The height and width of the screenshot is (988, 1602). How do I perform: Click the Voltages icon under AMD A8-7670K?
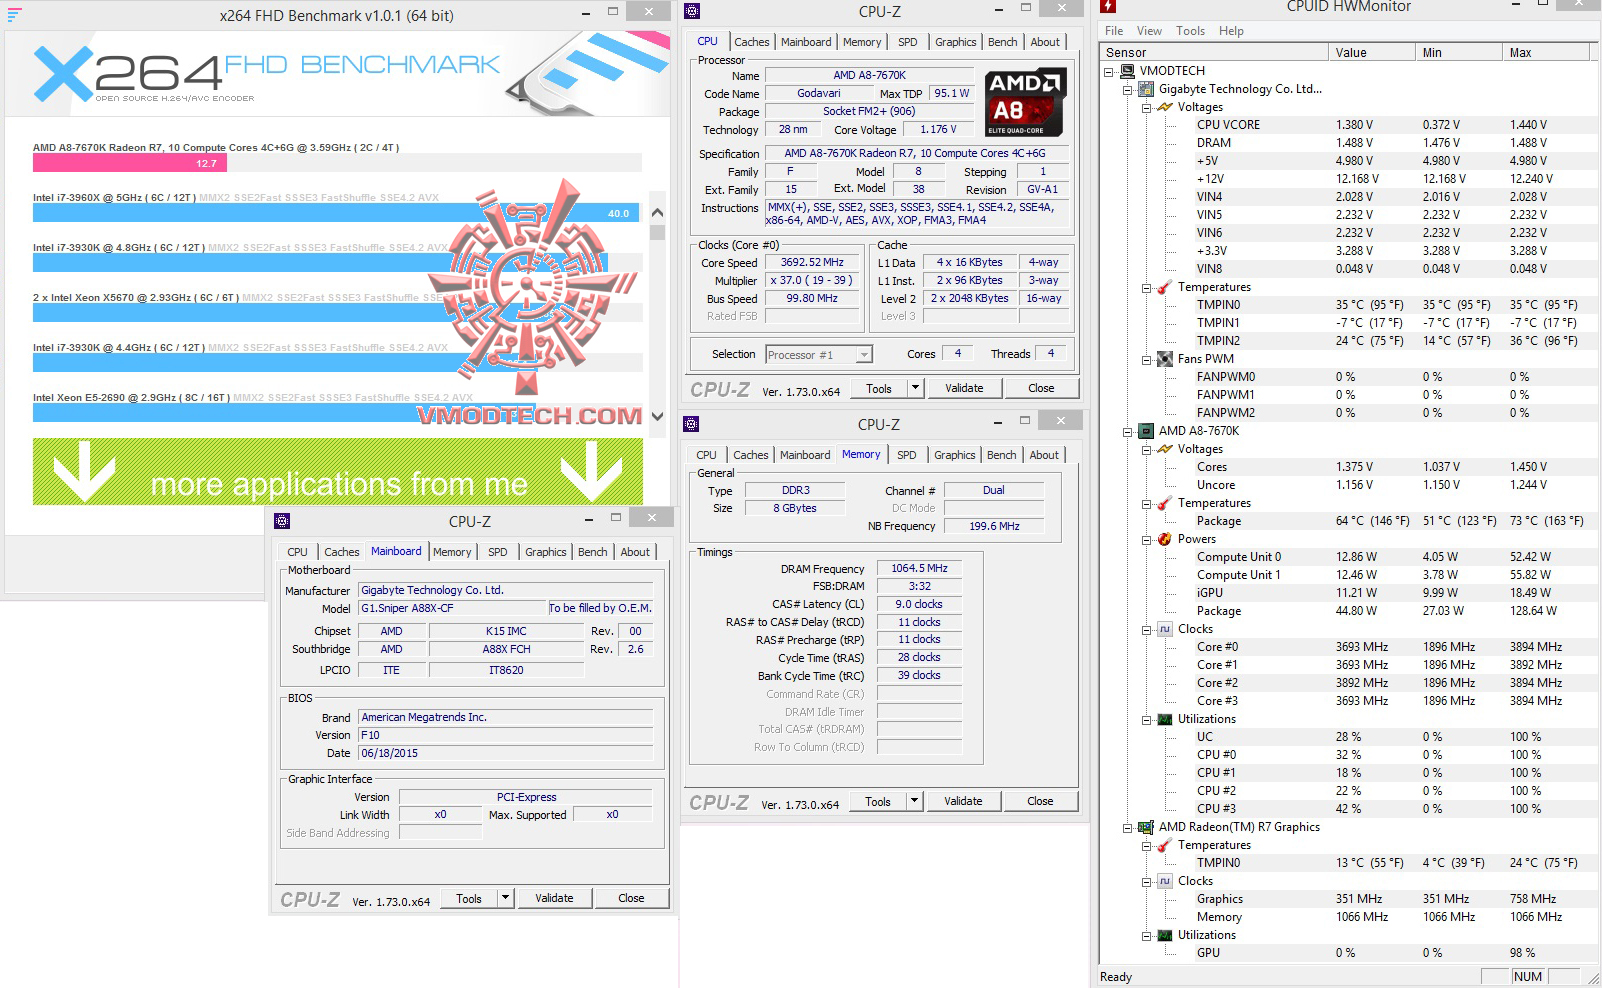pyautogui.click(x=1165, y=449)
